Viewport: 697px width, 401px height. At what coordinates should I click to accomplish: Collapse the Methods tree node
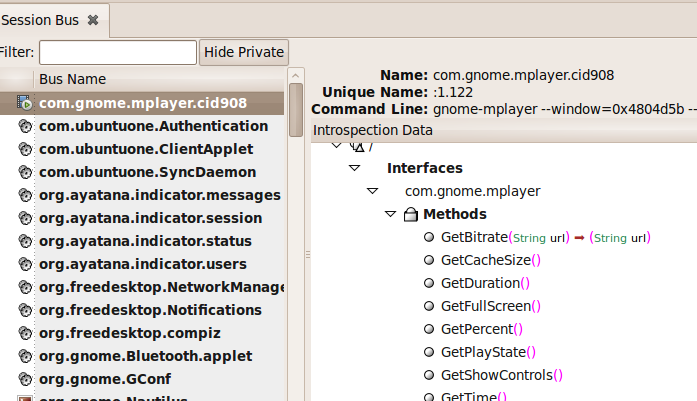point(390,214)
